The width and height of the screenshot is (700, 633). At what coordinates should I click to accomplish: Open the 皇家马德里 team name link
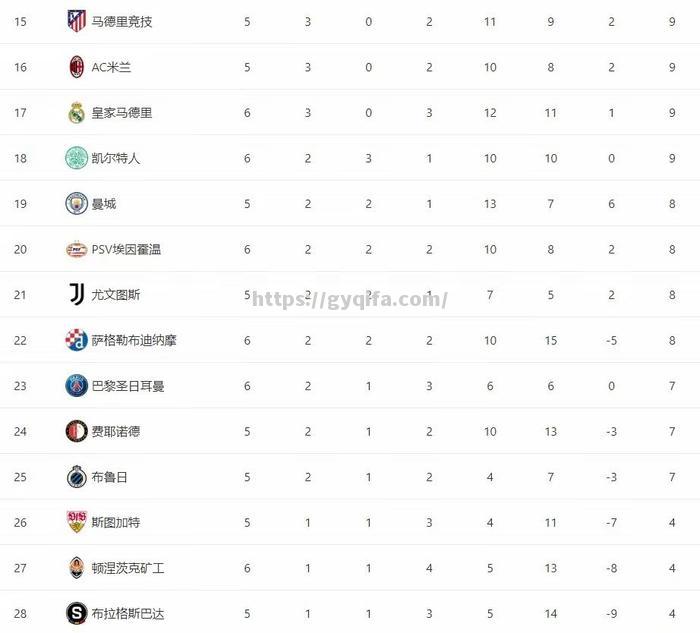[x=121, y=112]
